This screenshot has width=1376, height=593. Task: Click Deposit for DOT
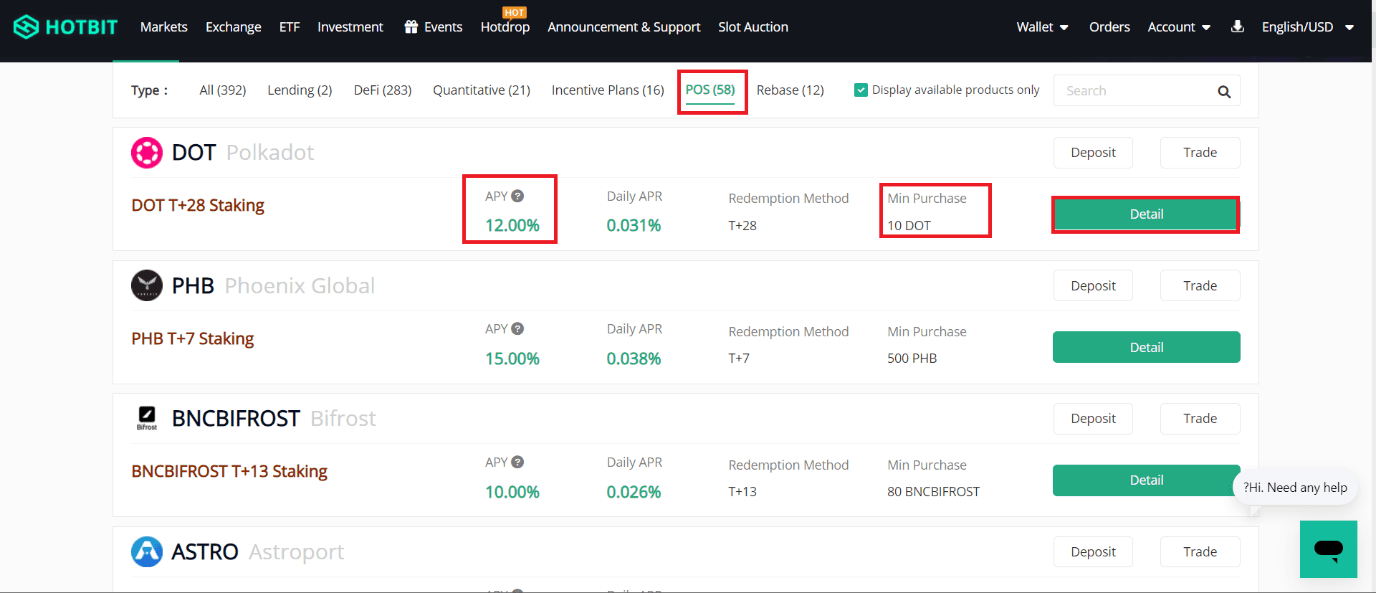(1093, 152)
